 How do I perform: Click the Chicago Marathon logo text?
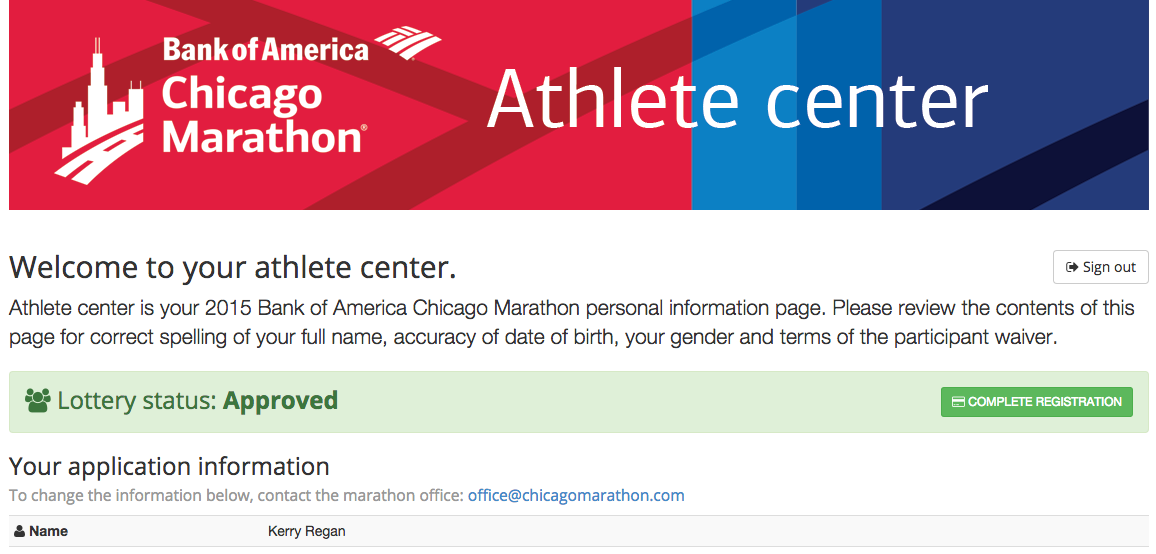tap(260, 114)
